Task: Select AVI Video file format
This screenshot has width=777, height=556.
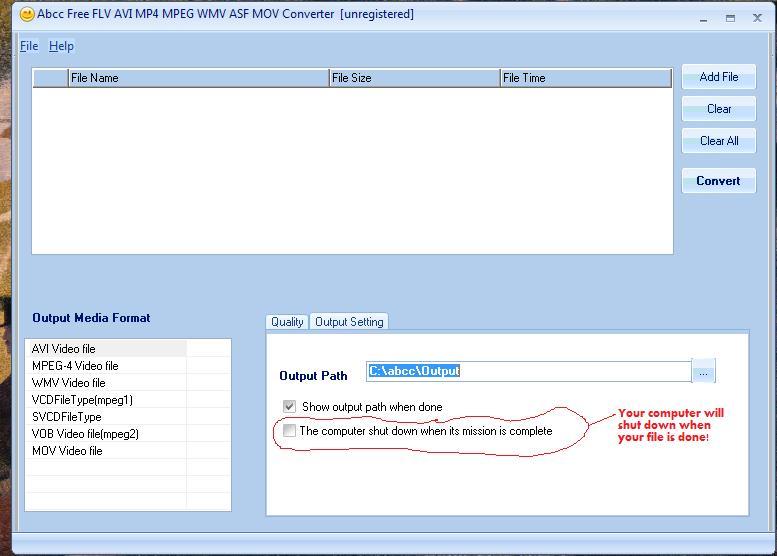Action: coord(128,349)
